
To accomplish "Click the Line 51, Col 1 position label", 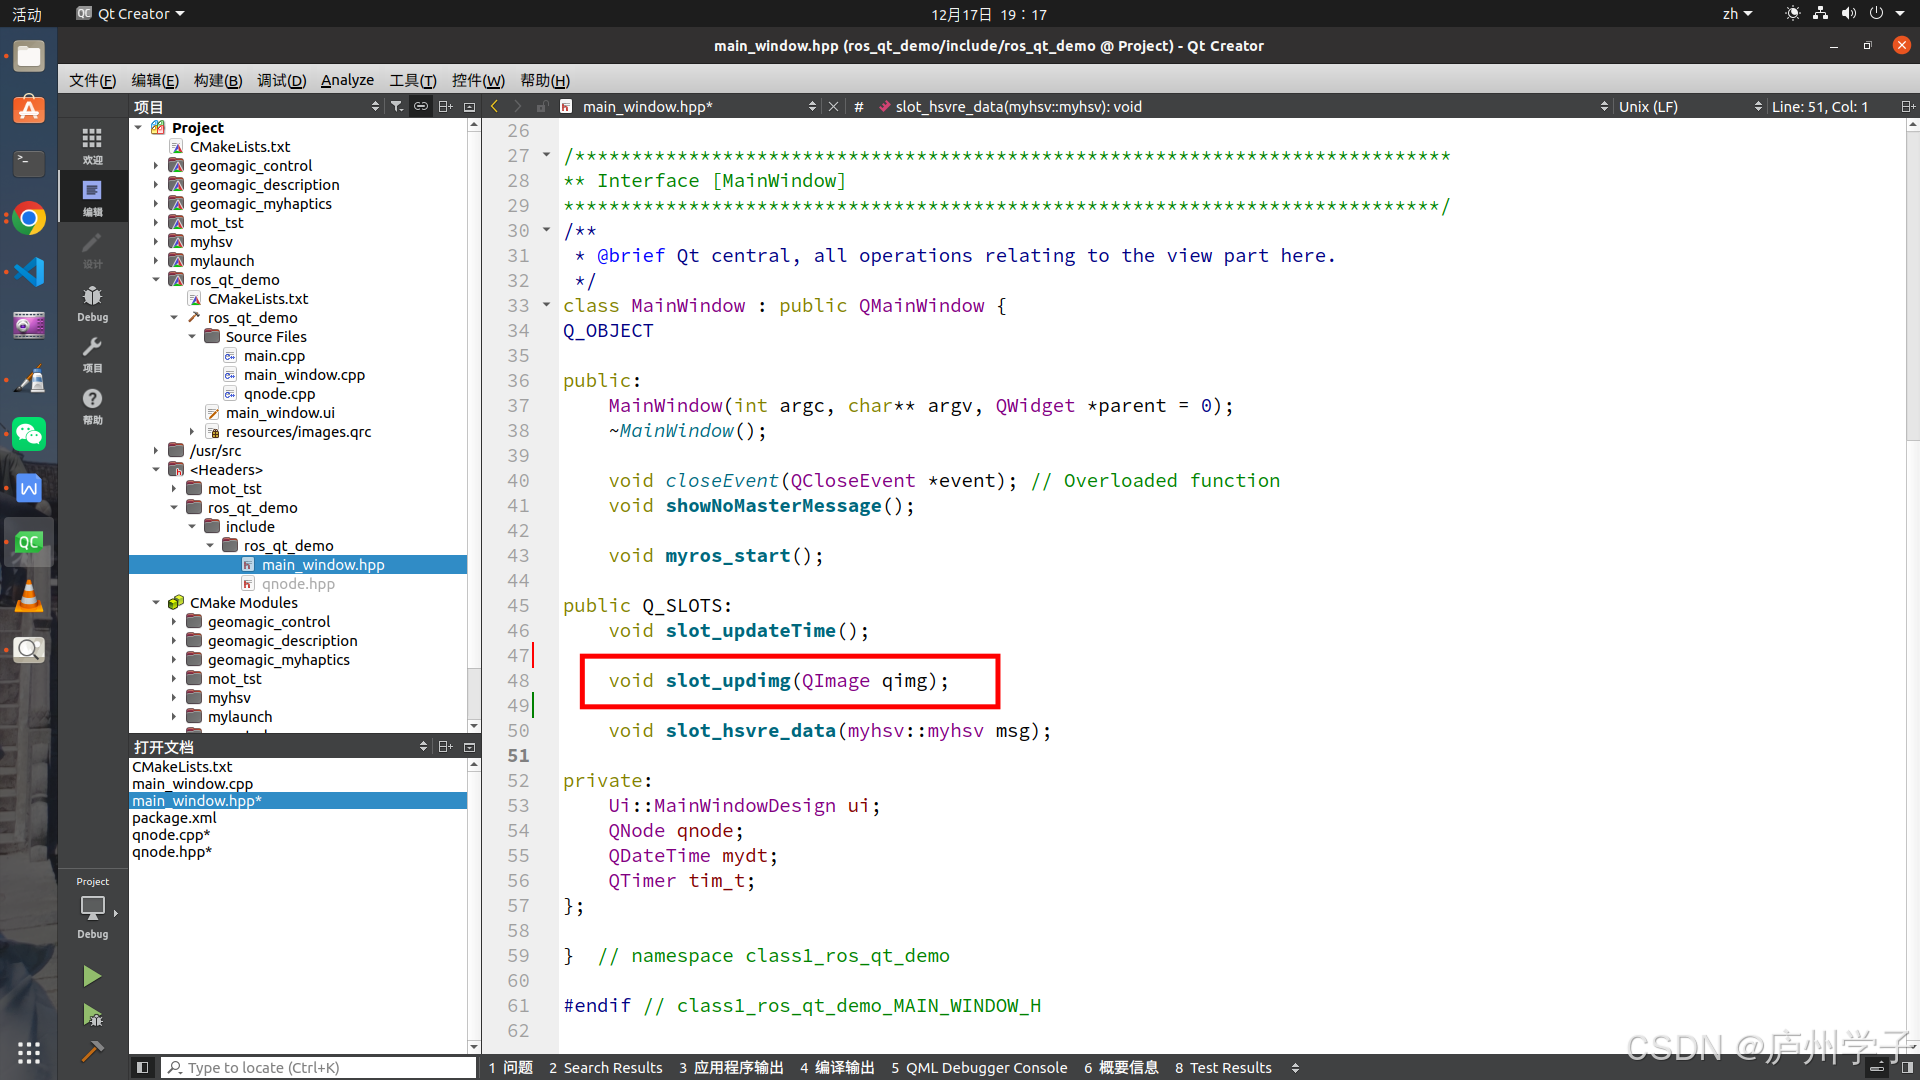I will (x=1819, y=106).
